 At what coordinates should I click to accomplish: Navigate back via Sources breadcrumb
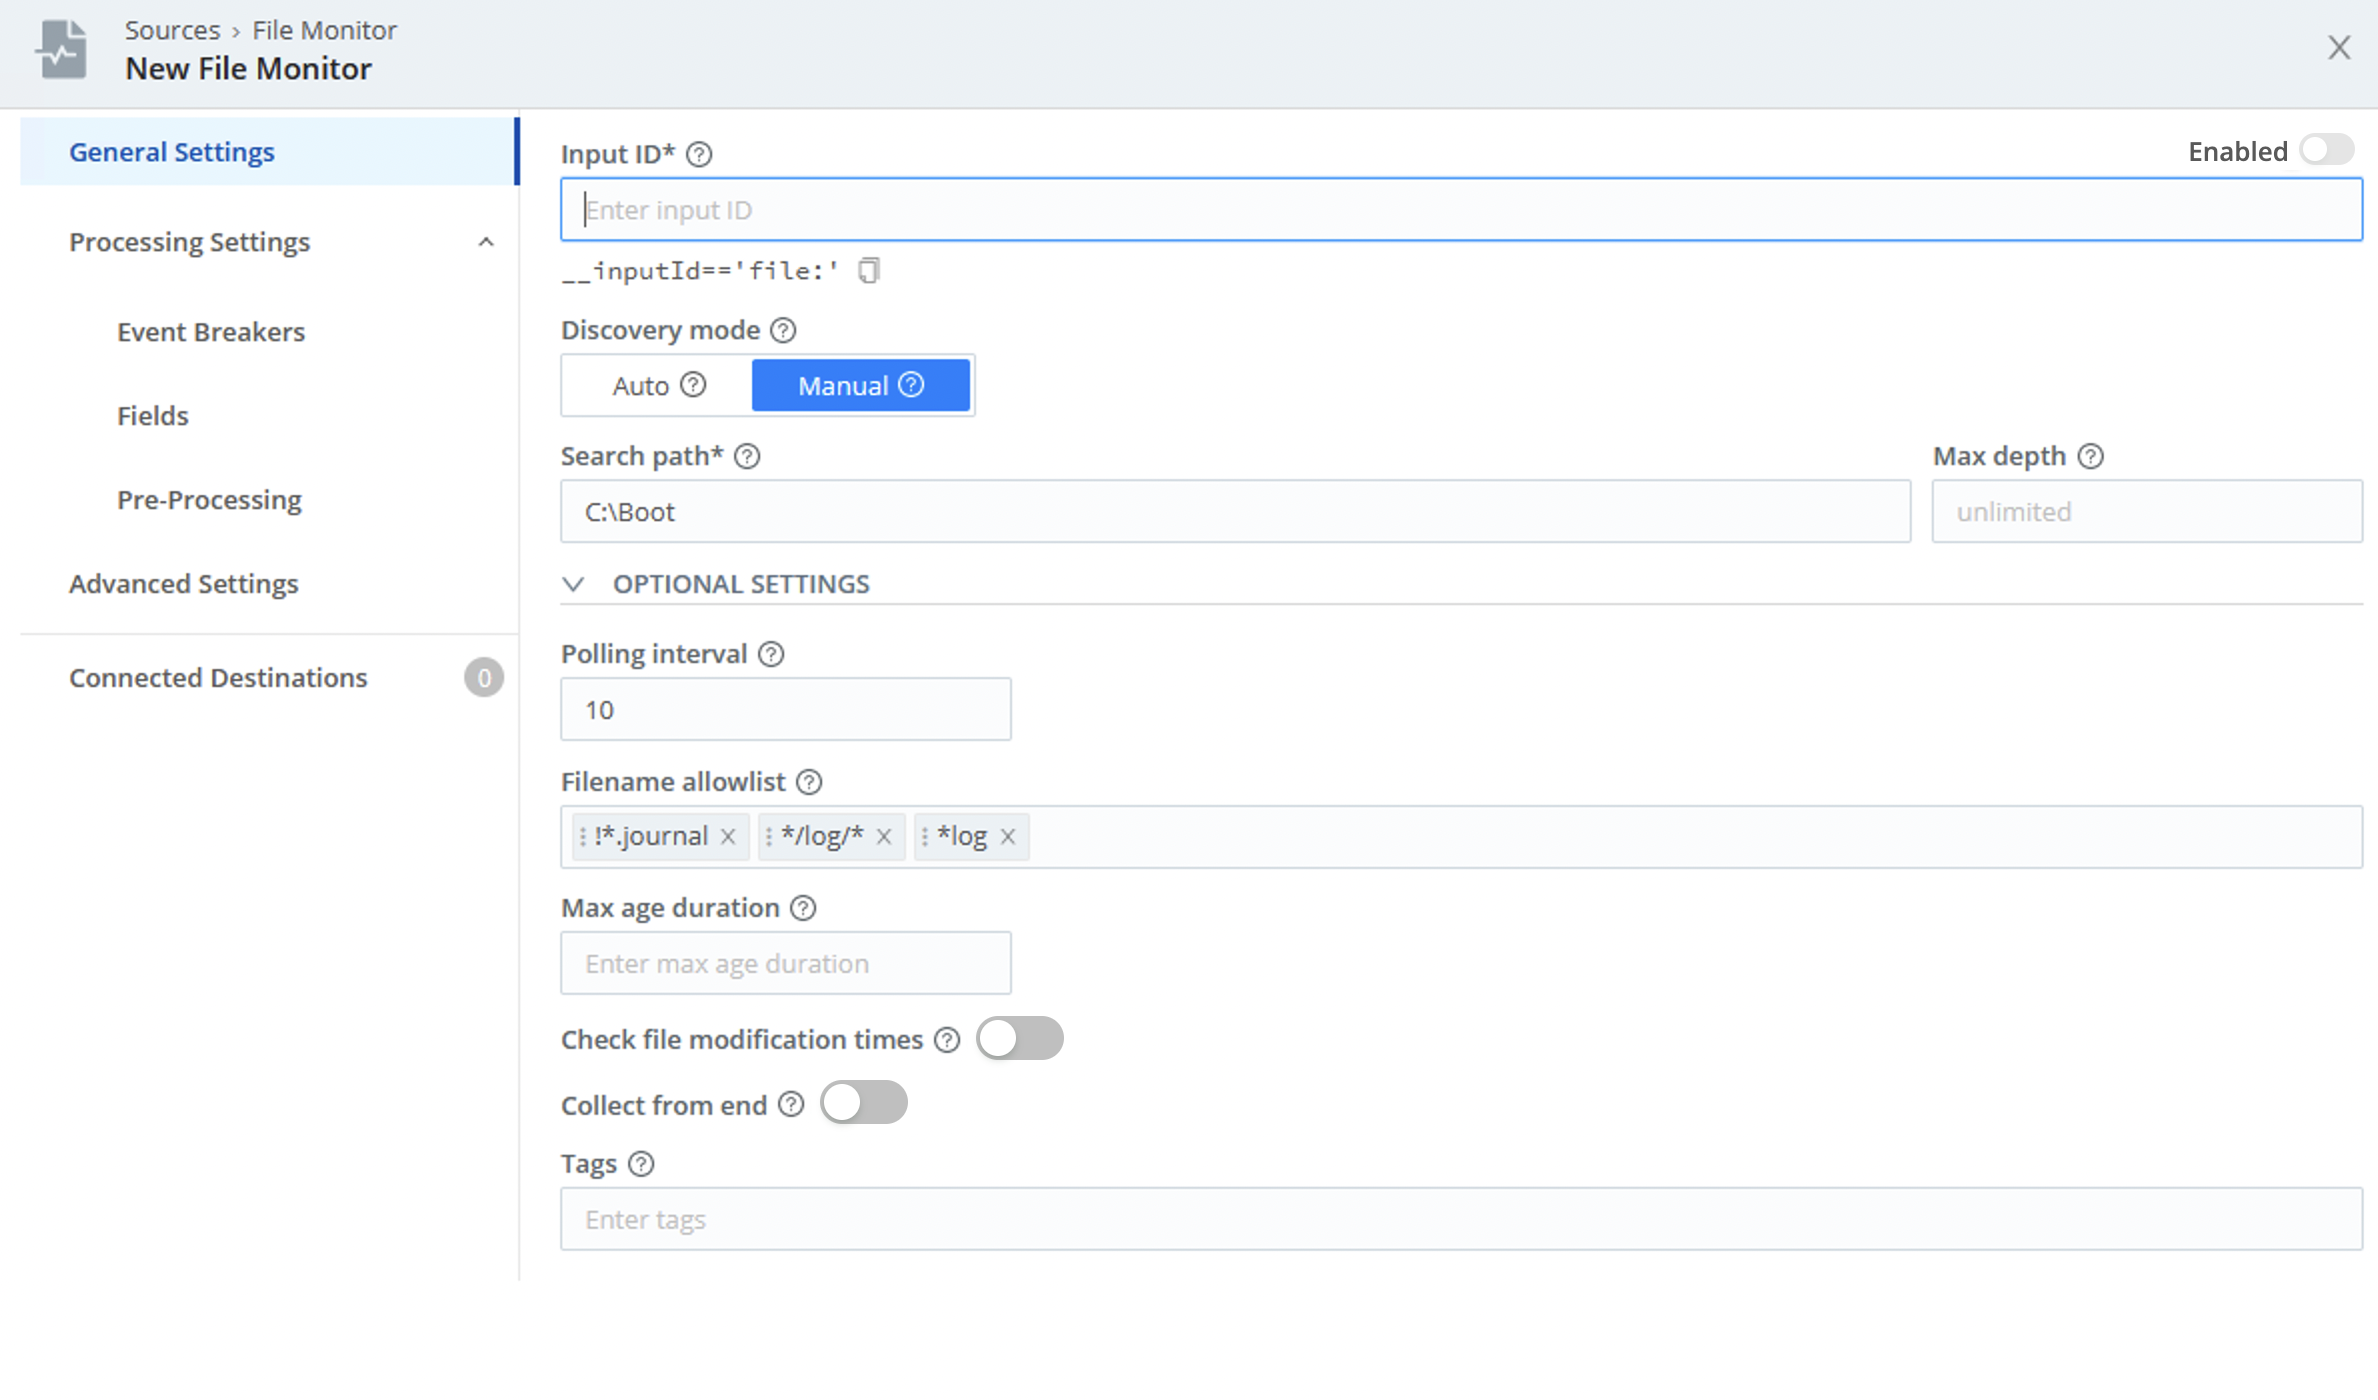pyautogui.click(x=172, y=30)
